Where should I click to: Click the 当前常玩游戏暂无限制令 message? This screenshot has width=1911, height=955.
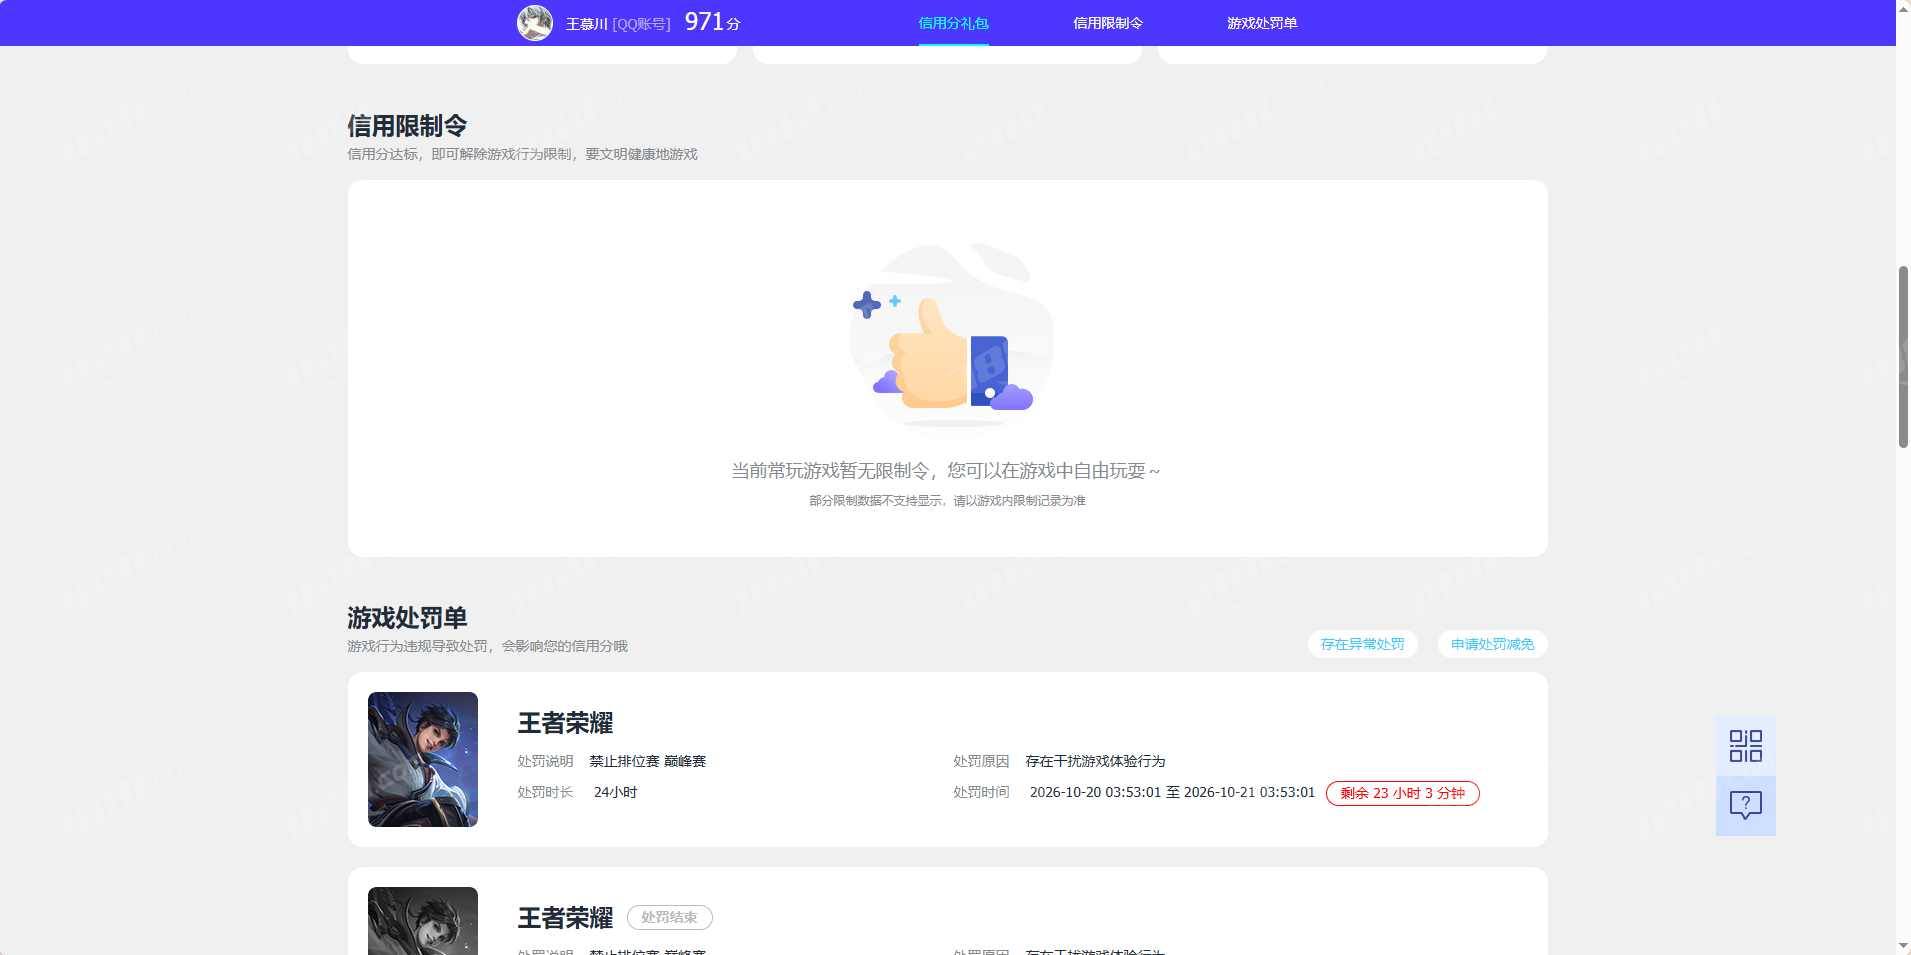click(946, 470)
